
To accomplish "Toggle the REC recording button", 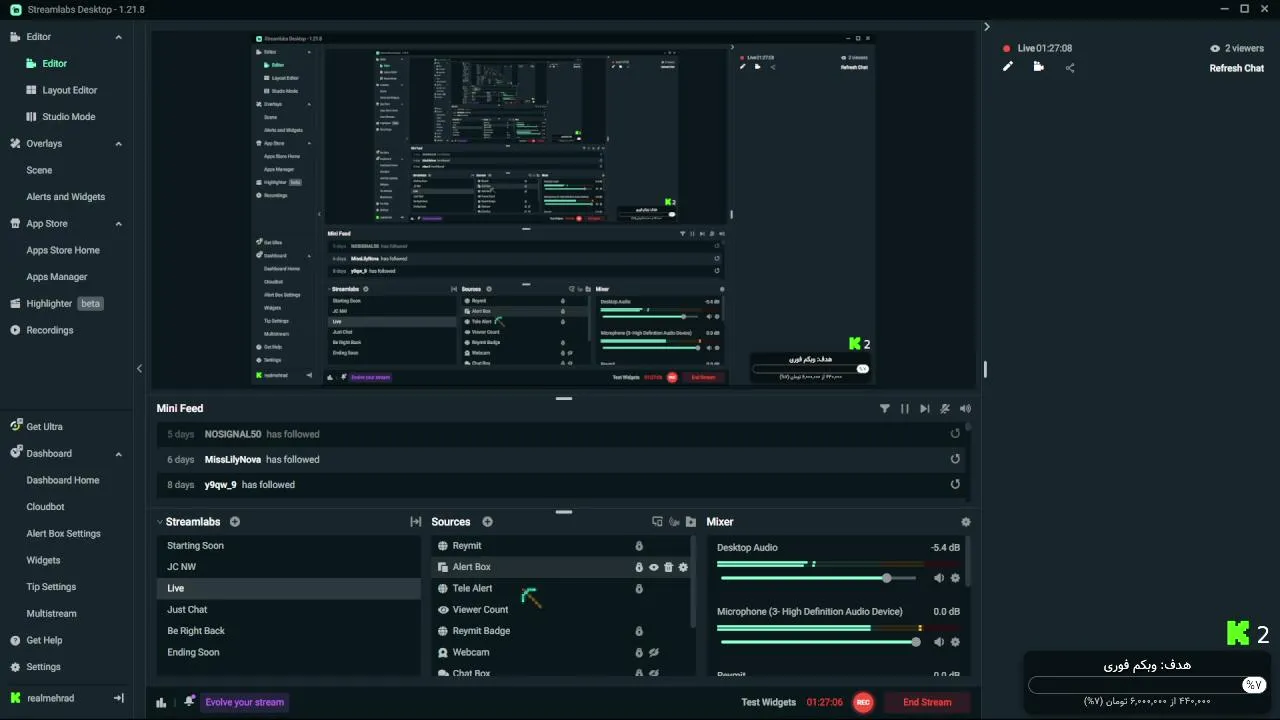I will point(863,702).
